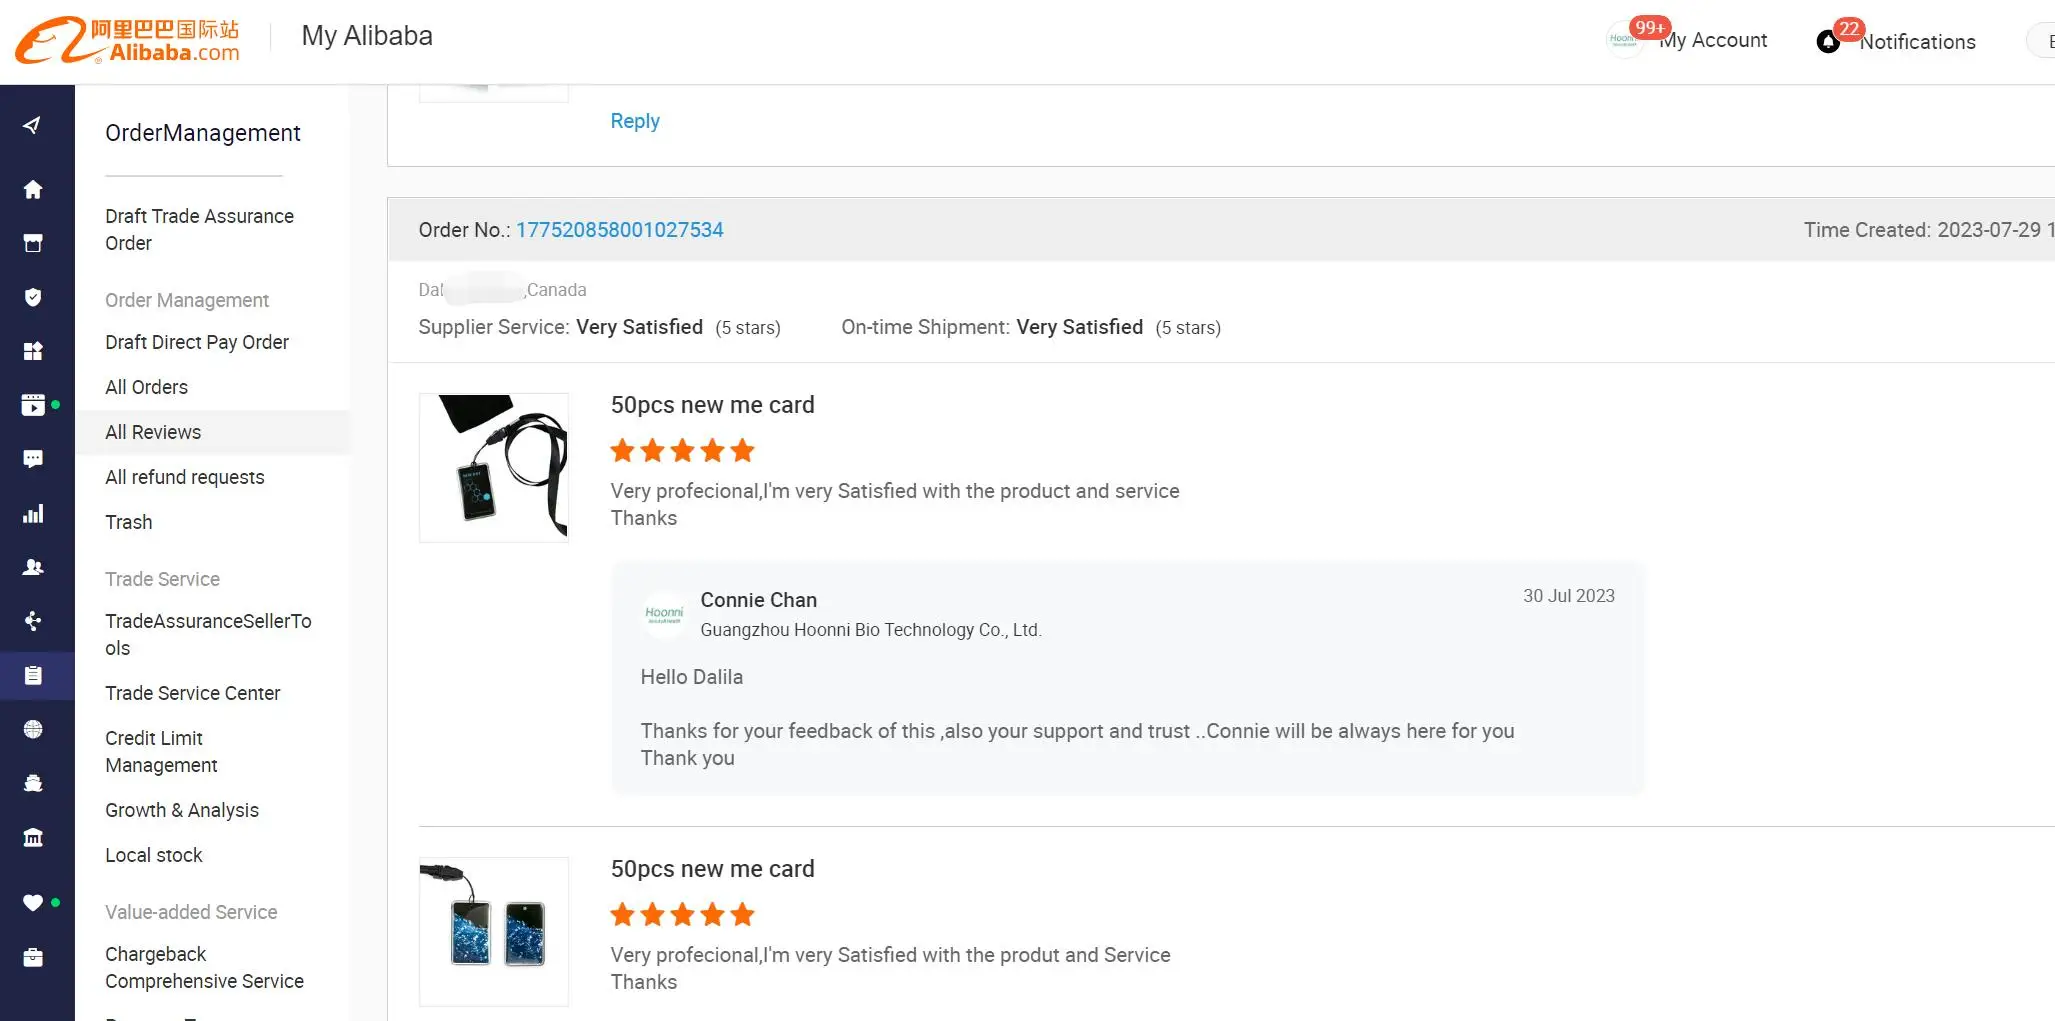
Task: Click the shield checkmark sidebar icon
Action: pyautogui.click(x=33, y=297)
